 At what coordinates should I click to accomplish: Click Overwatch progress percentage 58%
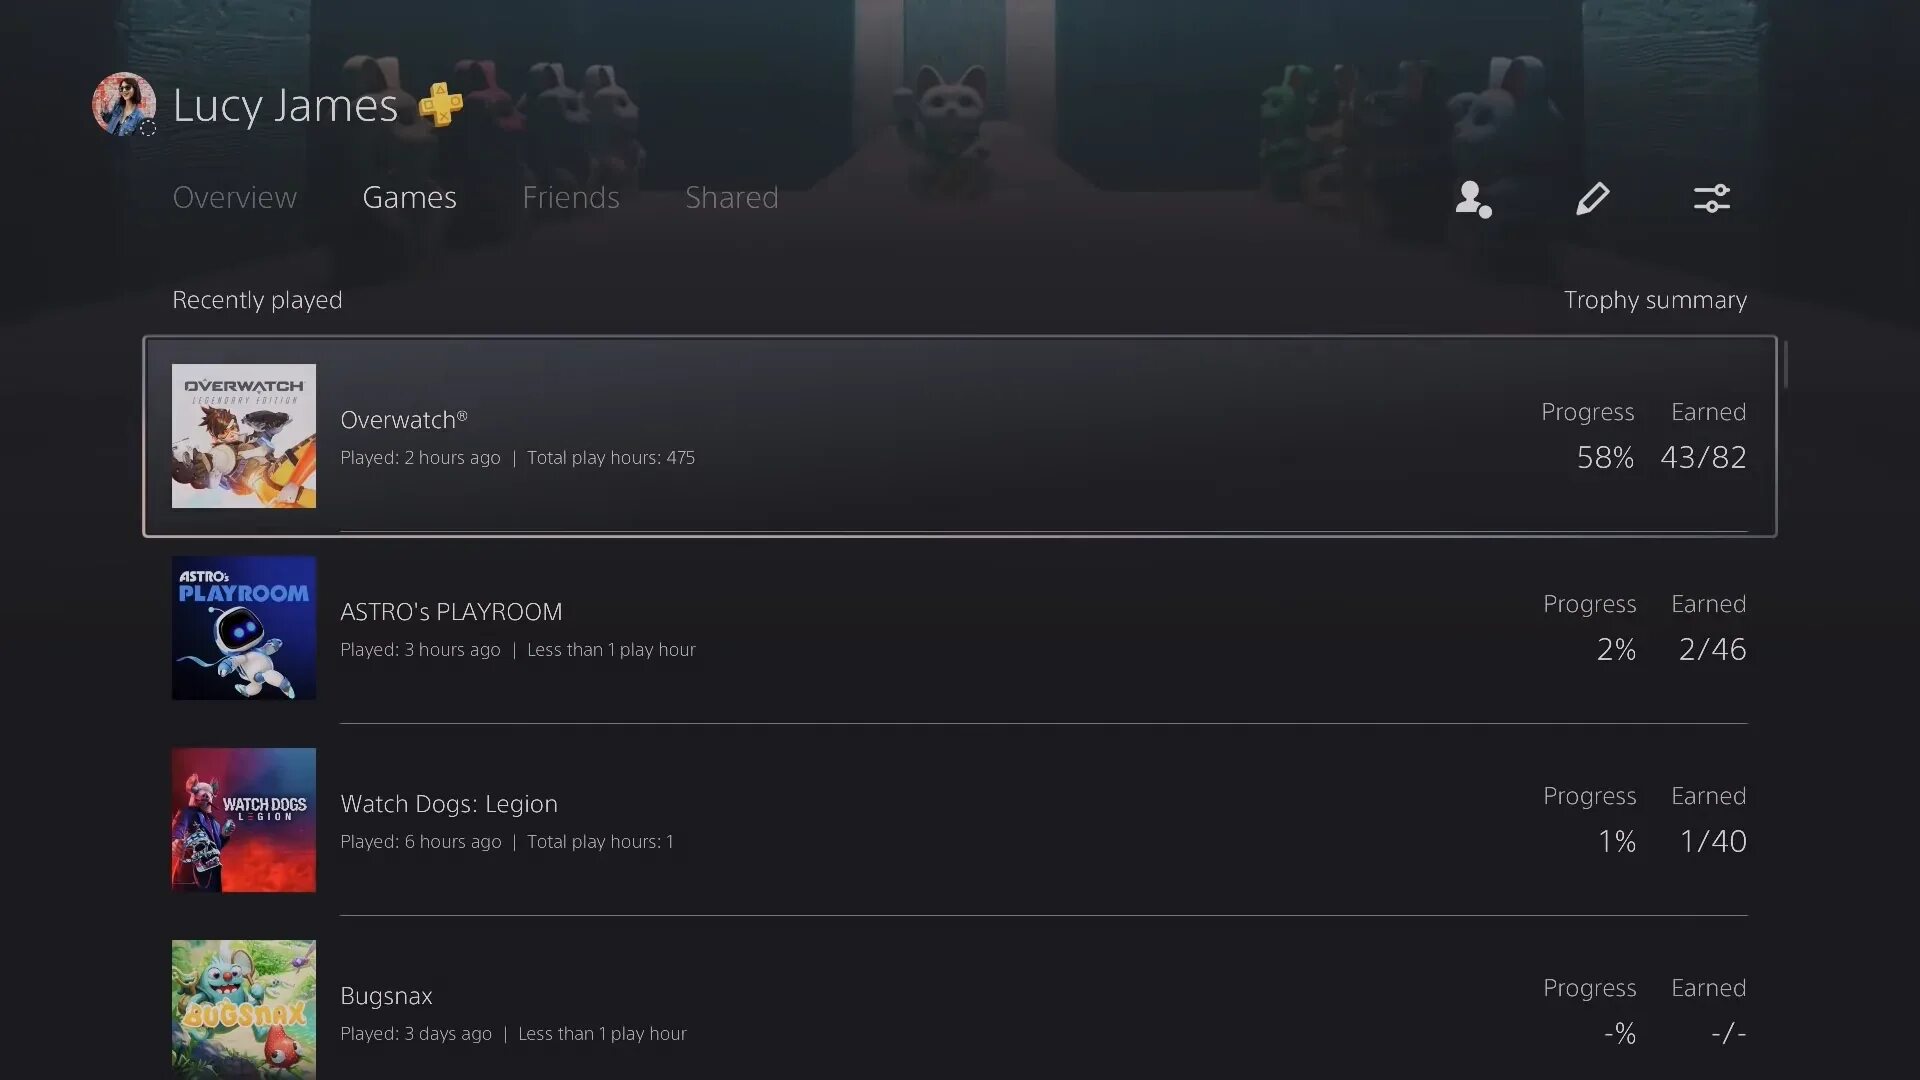[x=1605, y=458]
